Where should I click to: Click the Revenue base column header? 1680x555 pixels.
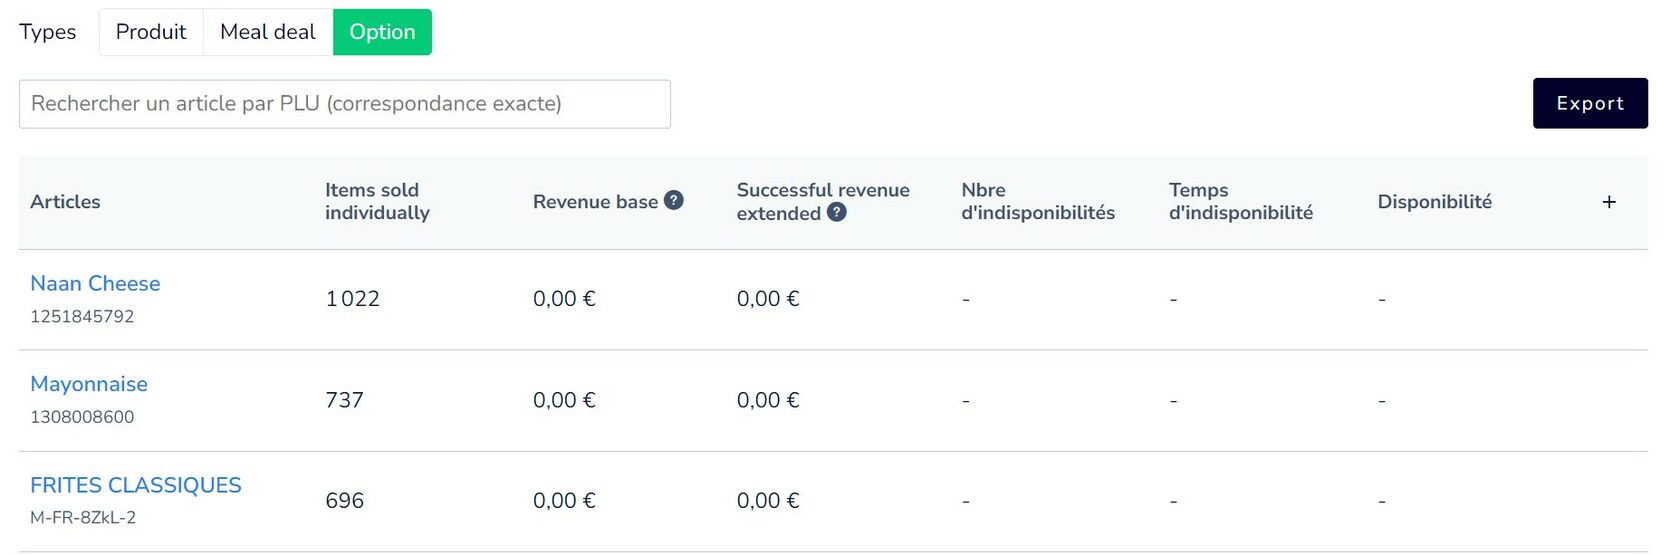pos(596,202)
